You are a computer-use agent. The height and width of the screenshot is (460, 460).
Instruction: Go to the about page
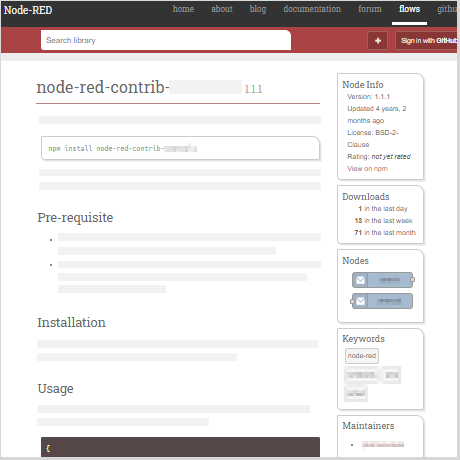pyautogui.click(x=222, y=9)
